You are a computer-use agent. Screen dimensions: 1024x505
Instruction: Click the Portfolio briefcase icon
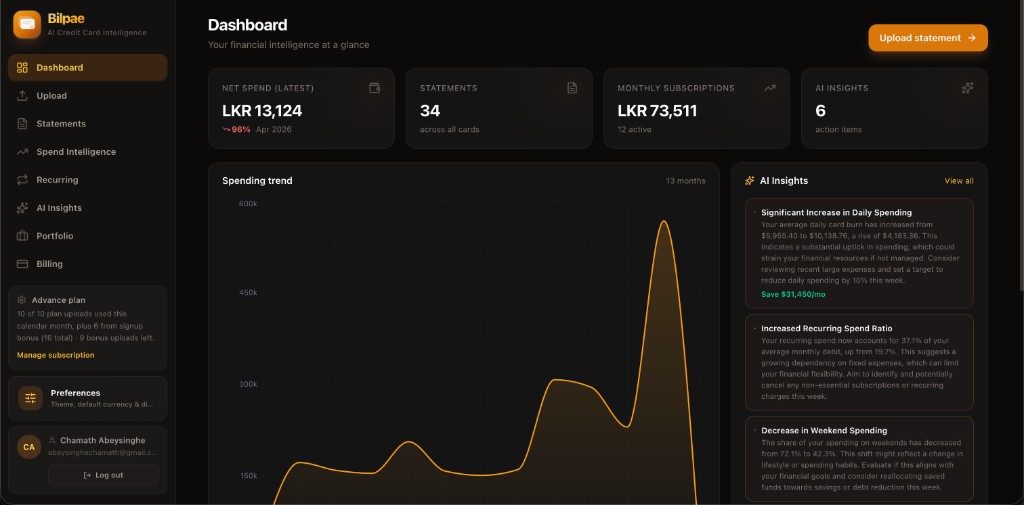(x=22, y=236)
